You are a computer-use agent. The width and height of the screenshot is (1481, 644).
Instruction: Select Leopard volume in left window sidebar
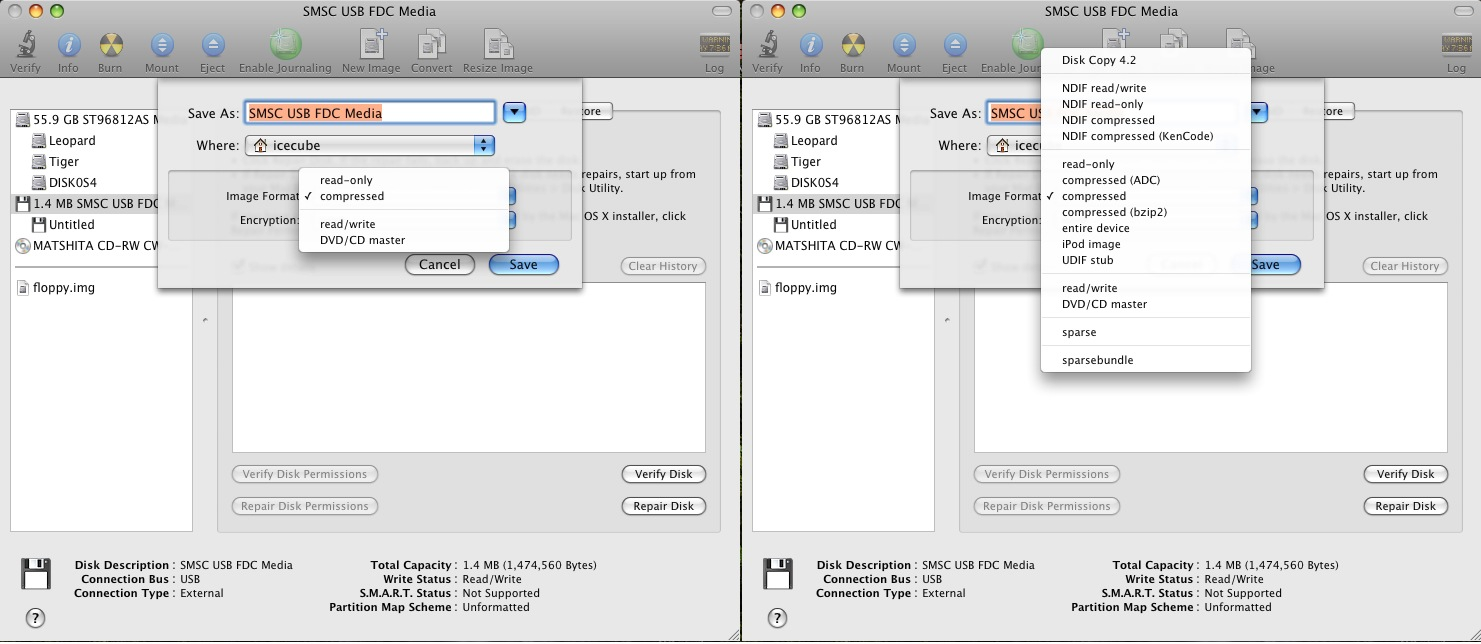tap(63, 141)
